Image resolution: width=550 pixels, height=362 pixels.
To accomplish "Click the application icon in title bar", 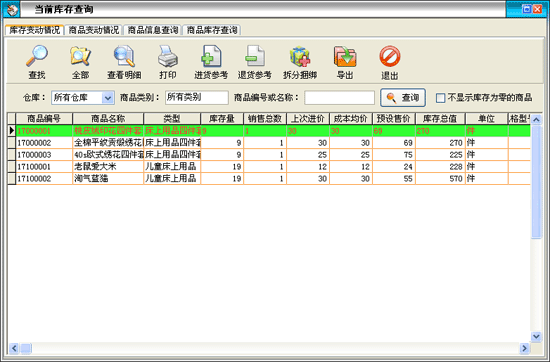I will click(x=12, y=9).
